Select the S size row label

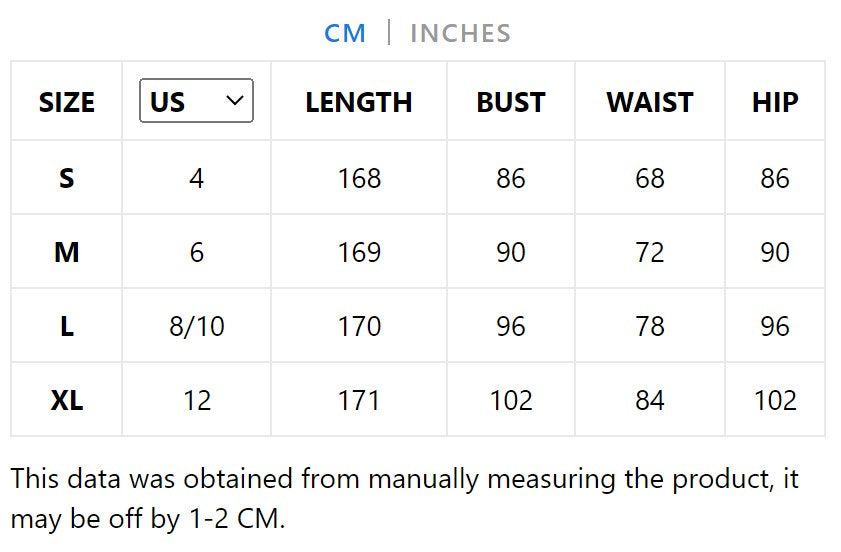[x=66, y=178]
